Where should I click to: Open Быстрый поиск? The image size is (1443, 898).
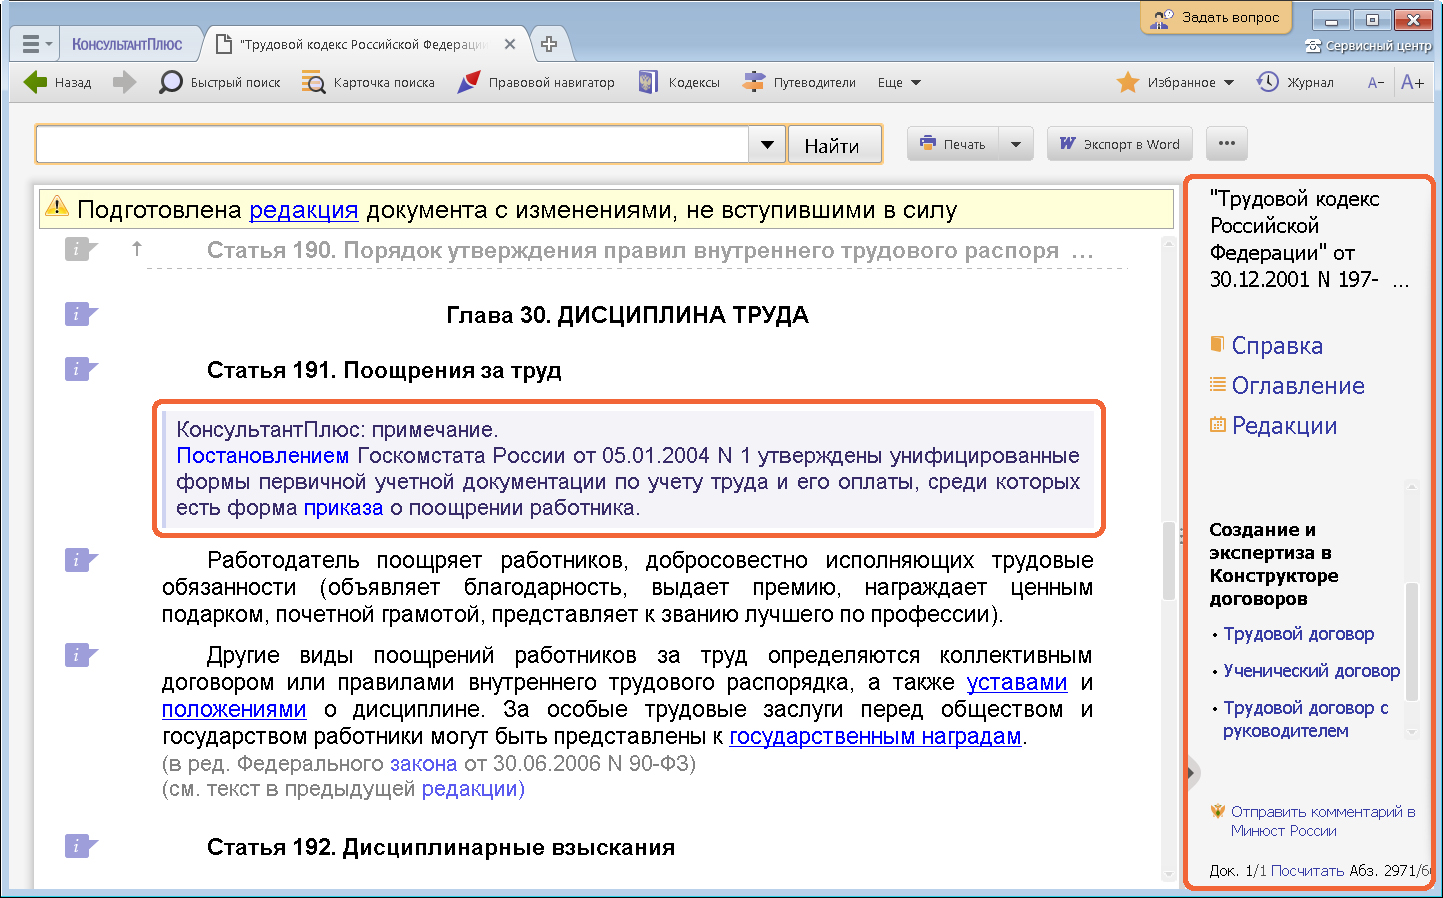220,82
